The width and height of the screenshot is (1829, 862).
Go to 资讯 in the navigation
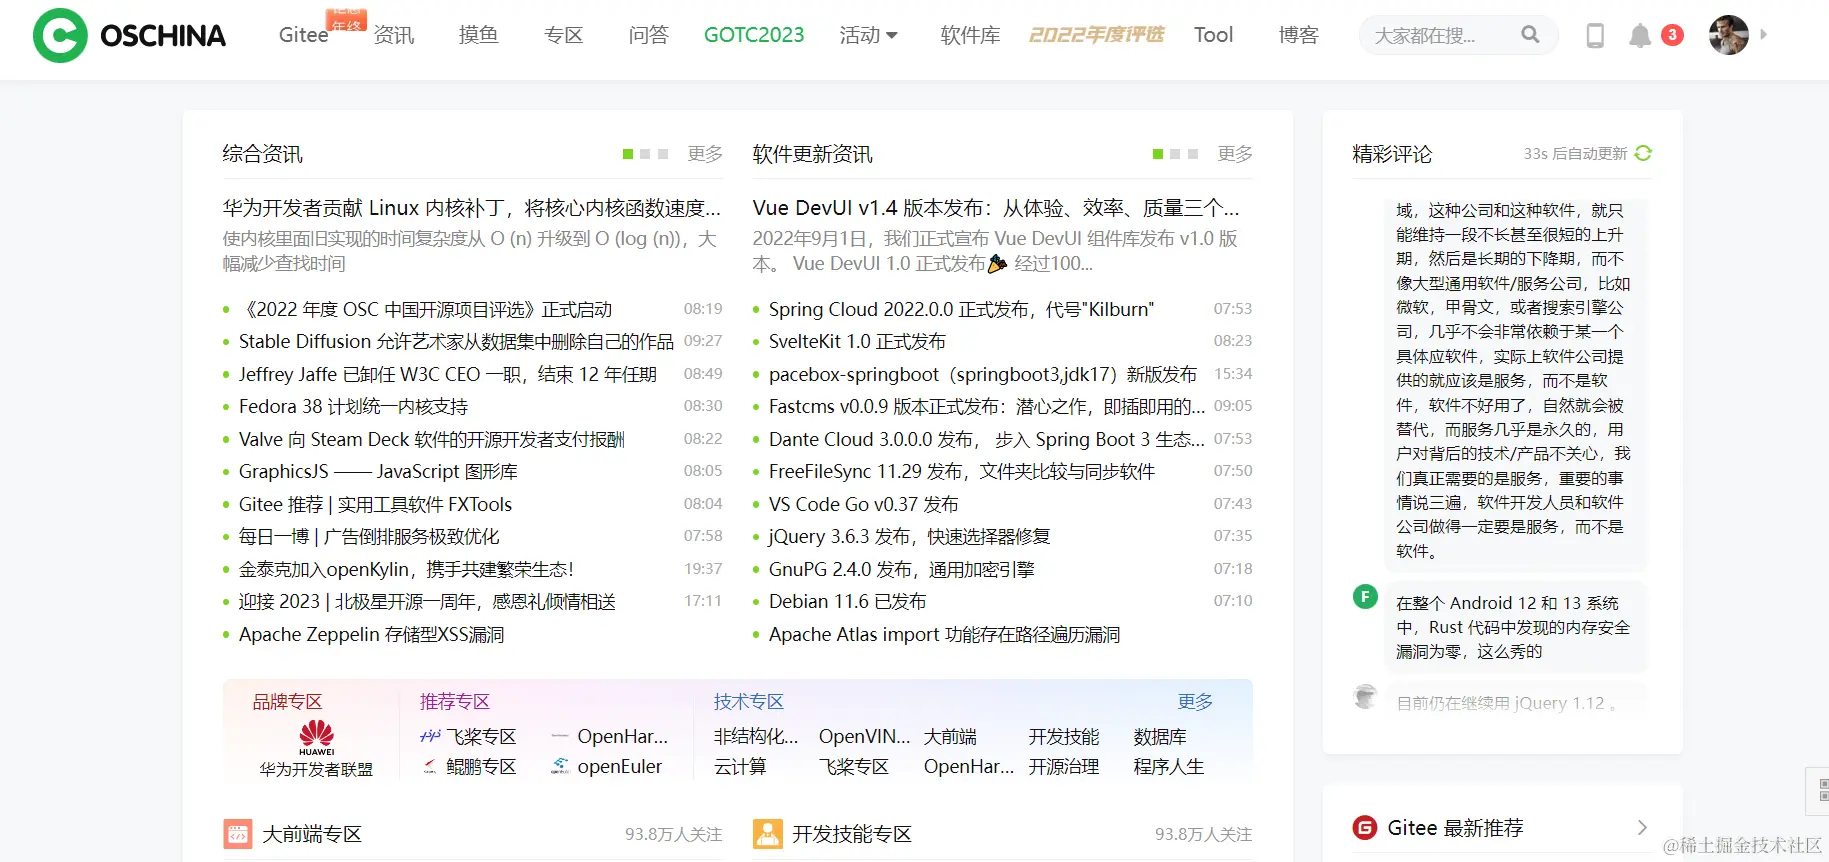[394, 35]
